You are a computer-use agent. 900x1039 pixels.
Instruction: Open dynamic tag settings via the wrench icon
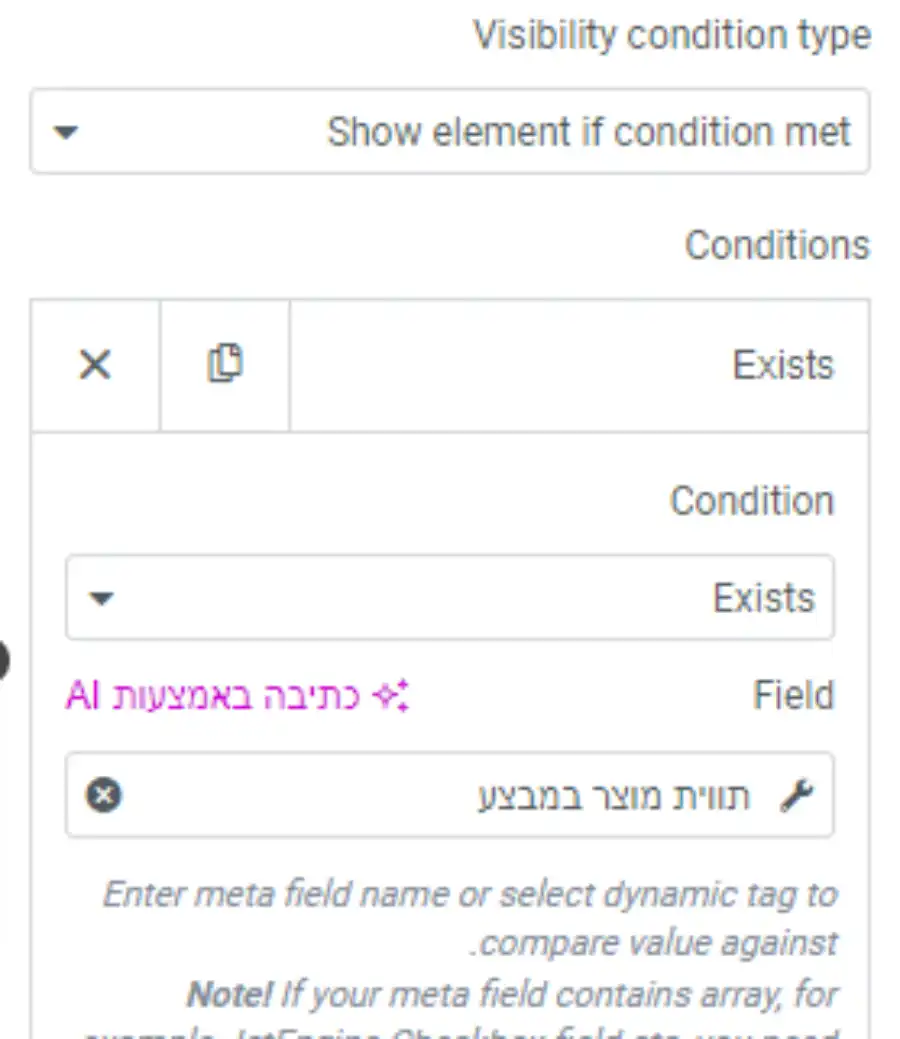click(797, 795)
